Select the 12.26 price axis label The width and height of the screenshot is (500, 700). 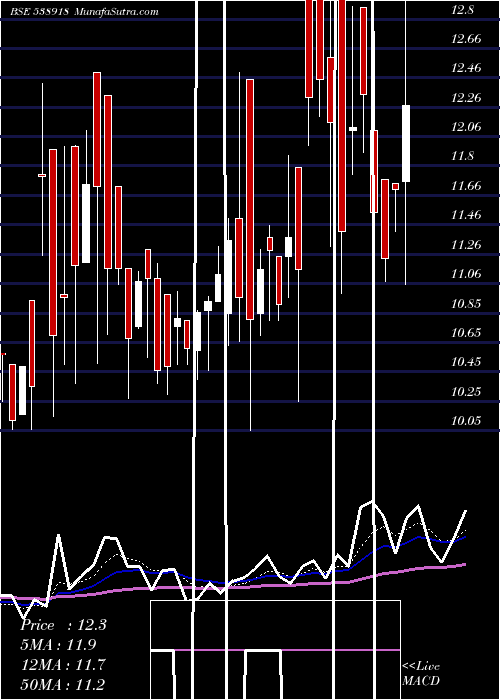(466, 98)
